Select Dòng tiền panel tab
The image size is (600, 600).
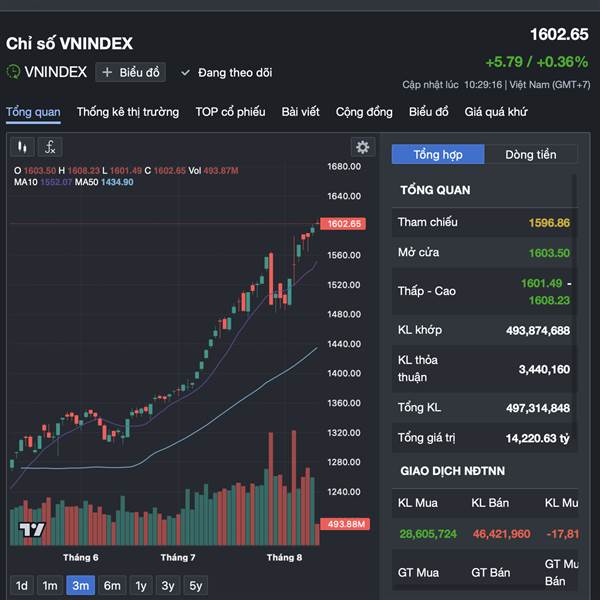point(531,155)
